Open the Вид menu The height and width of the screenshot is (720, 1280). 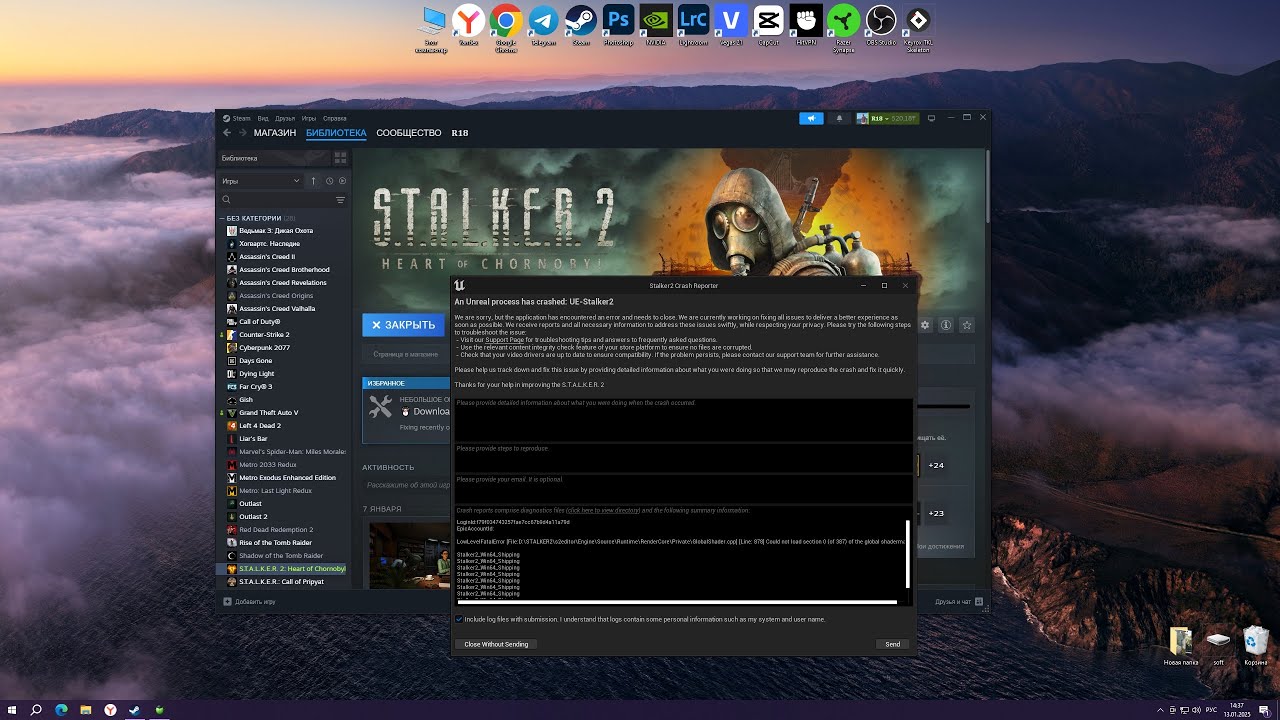(x=263, y=118)
